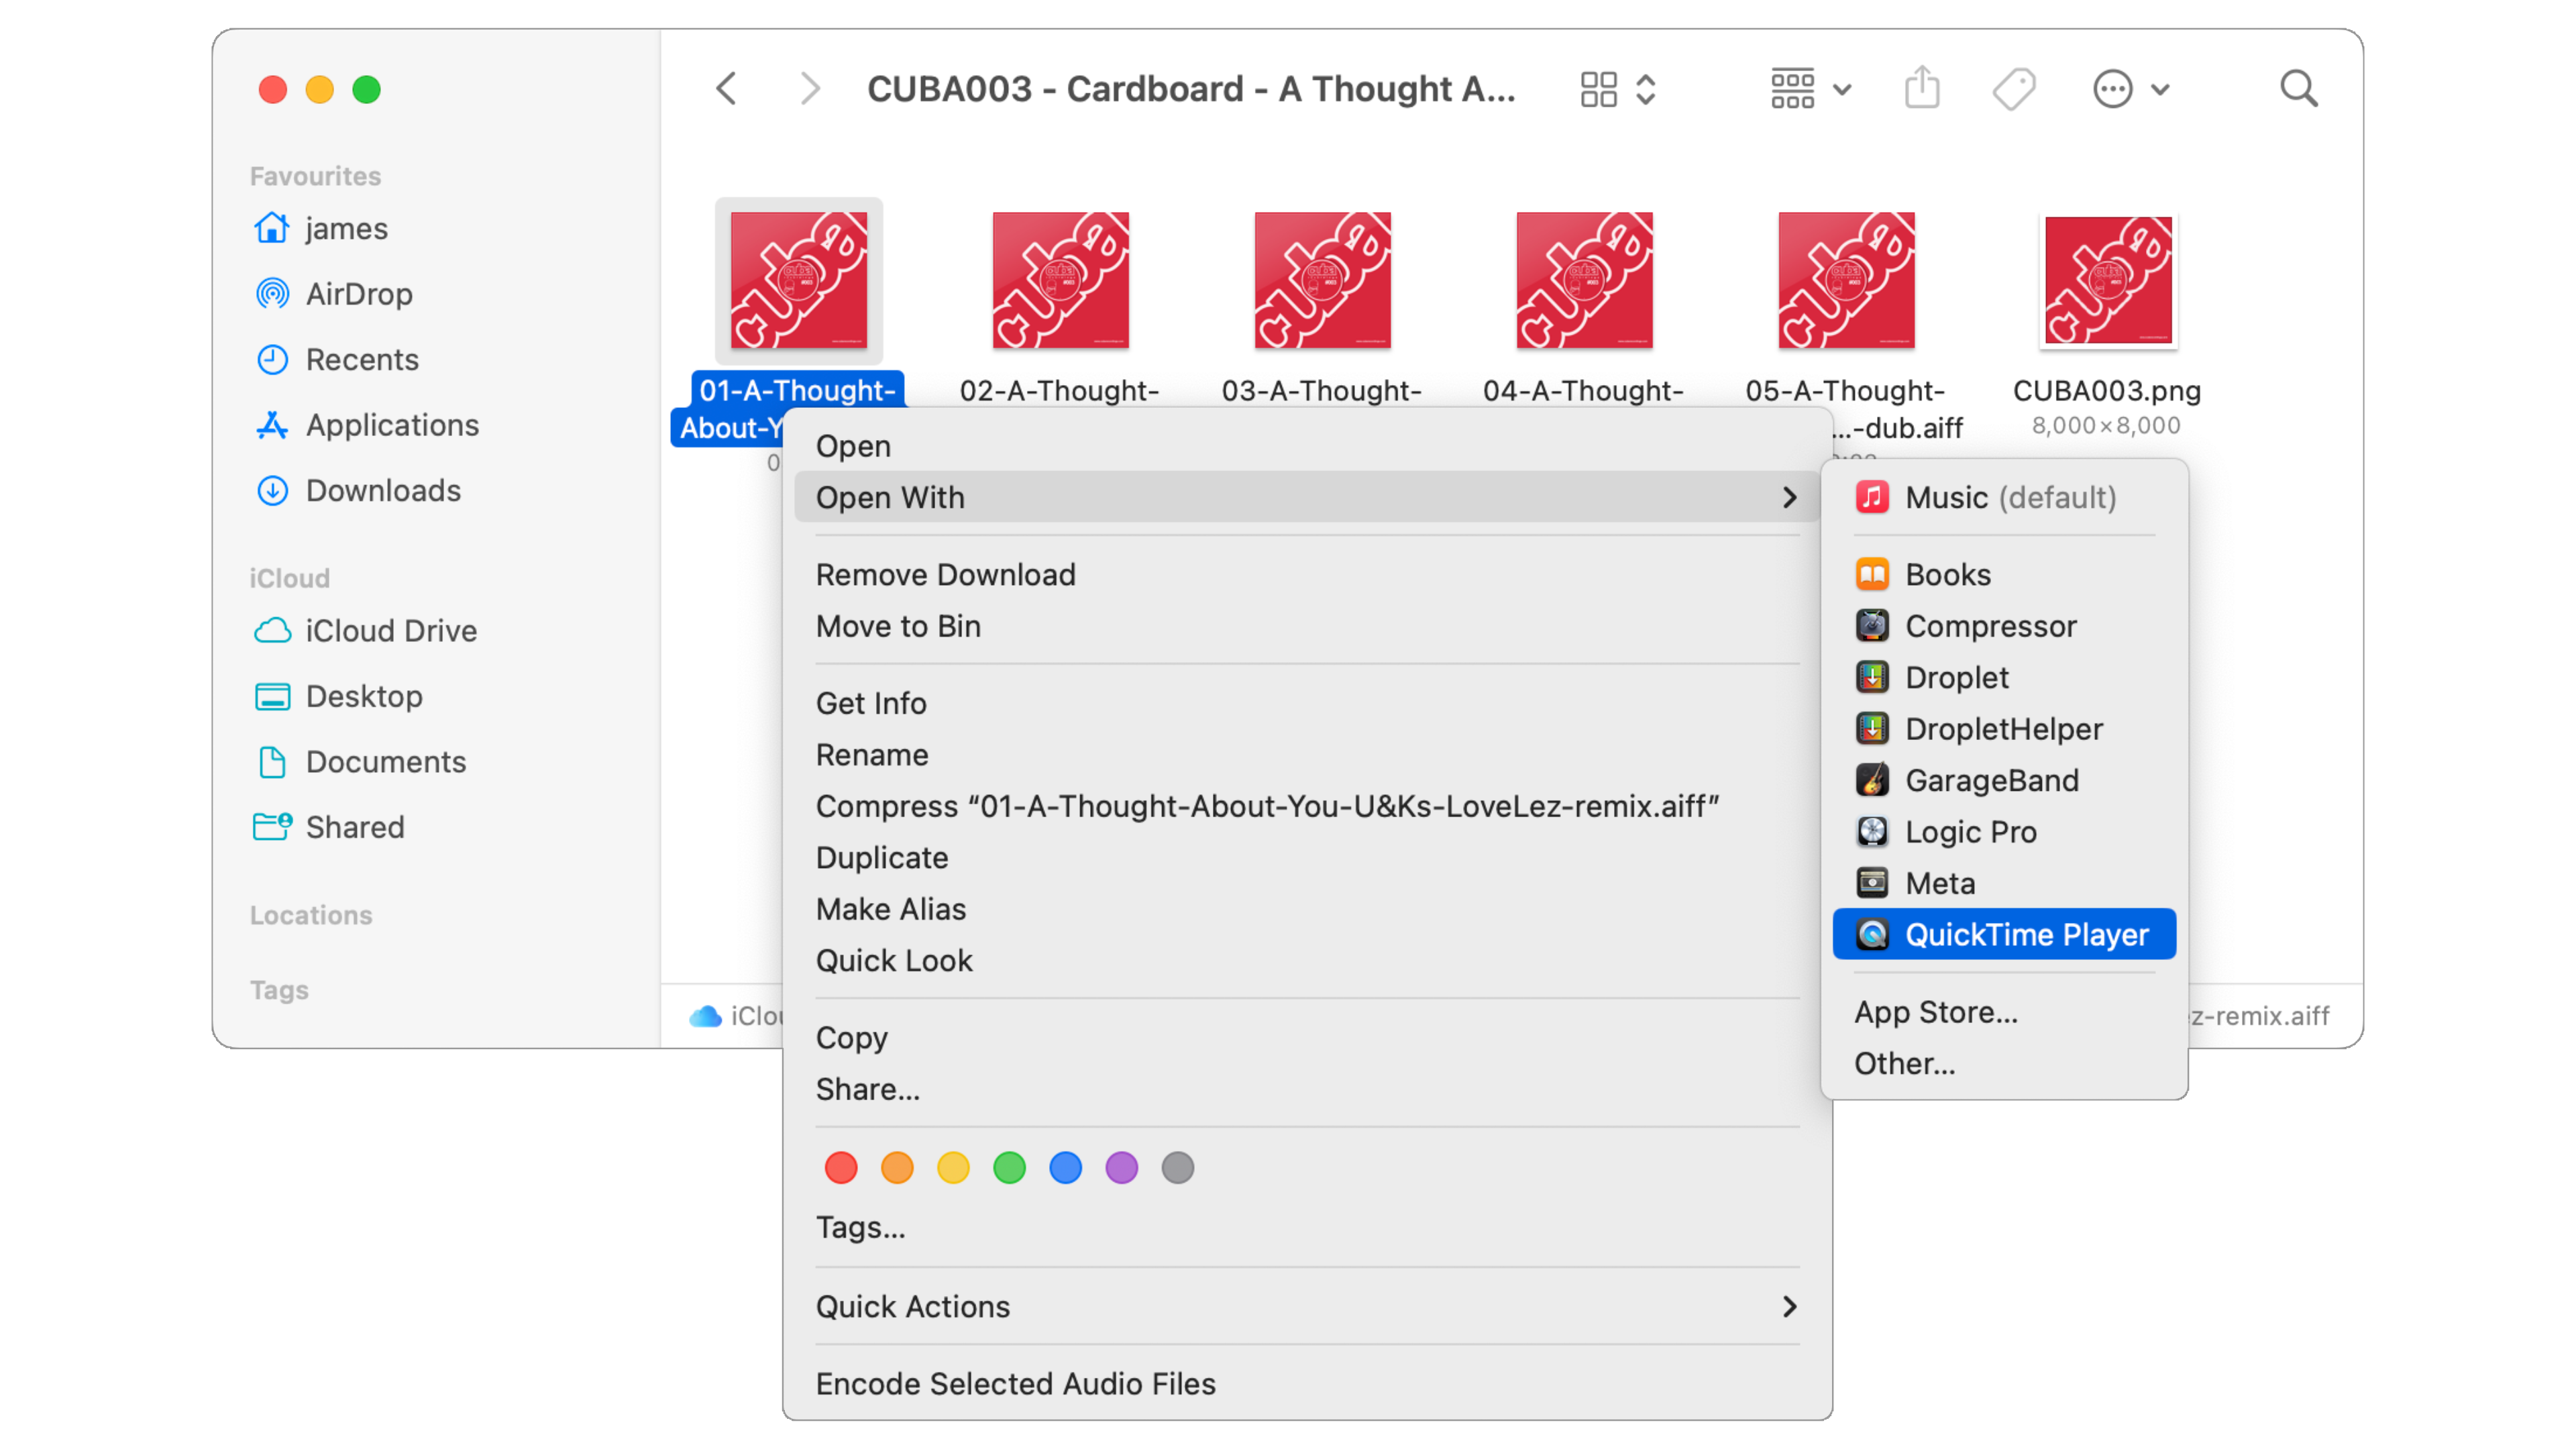Go back using the back chevron
The width and height of the screenshot is (2576, 1449).
pyautogui.click(x=727, y=89)
